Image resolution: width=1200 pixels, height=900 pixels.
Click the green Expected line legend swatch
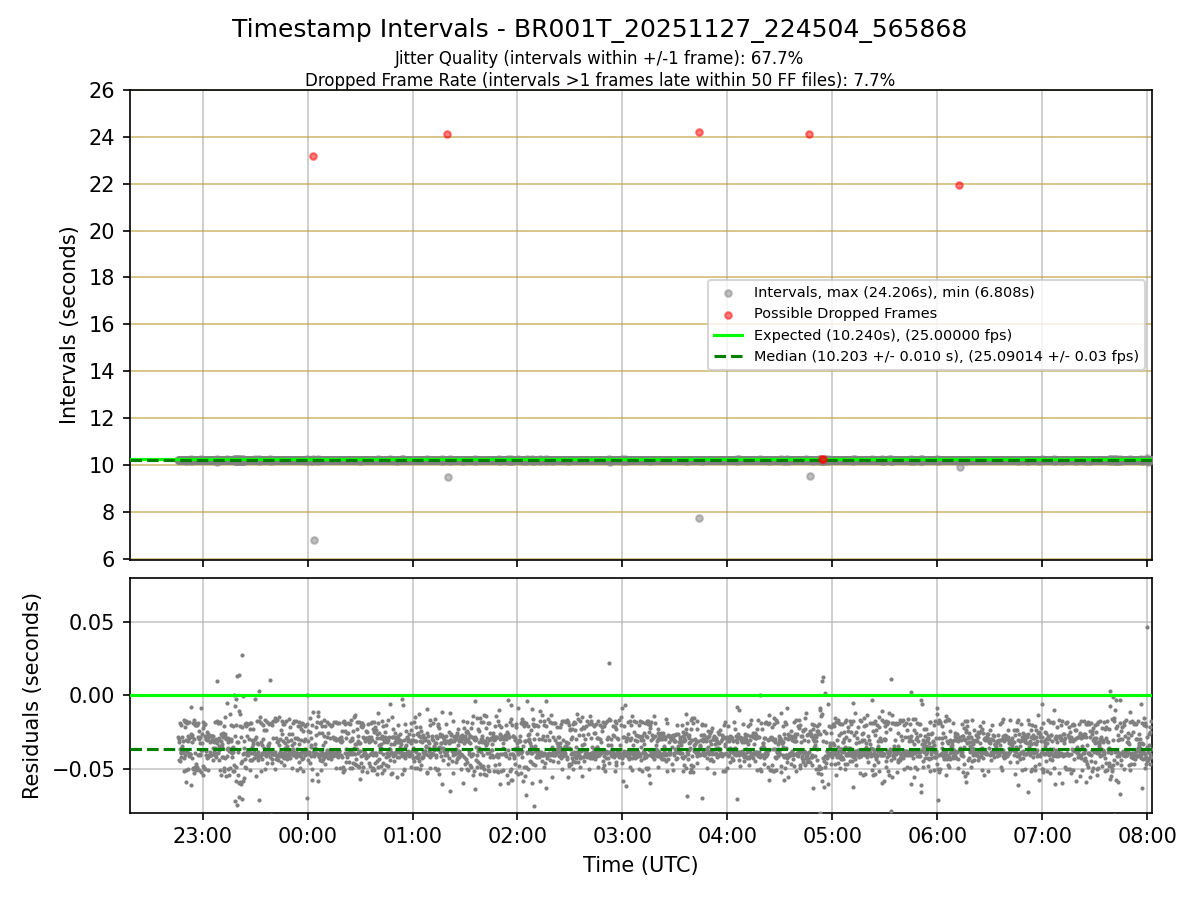tap(728, 335)
